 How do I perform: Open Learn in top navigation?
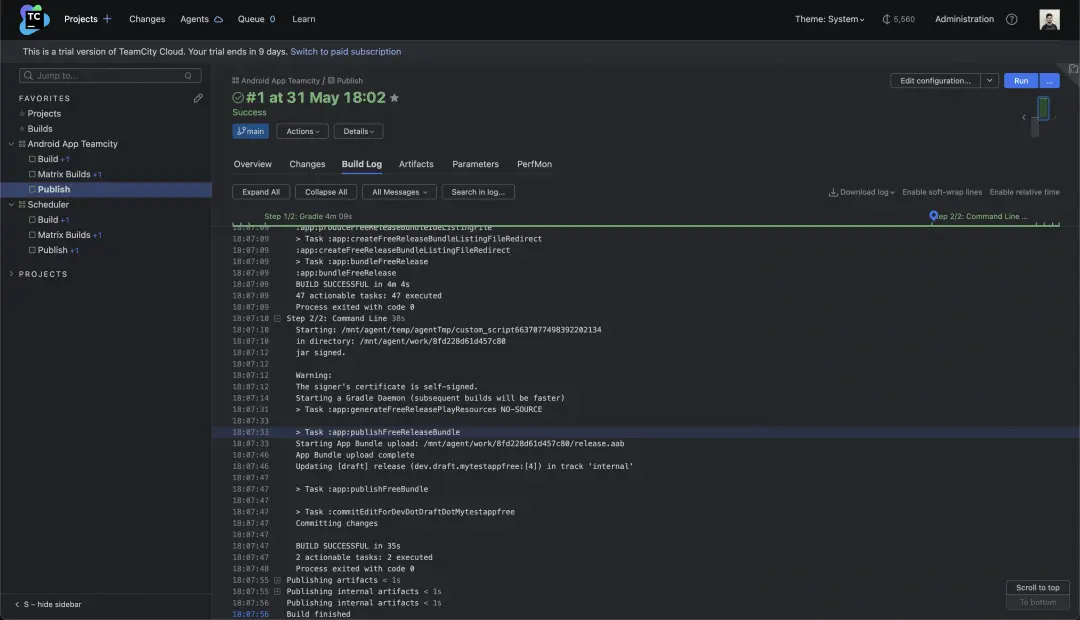pos(304,19)
